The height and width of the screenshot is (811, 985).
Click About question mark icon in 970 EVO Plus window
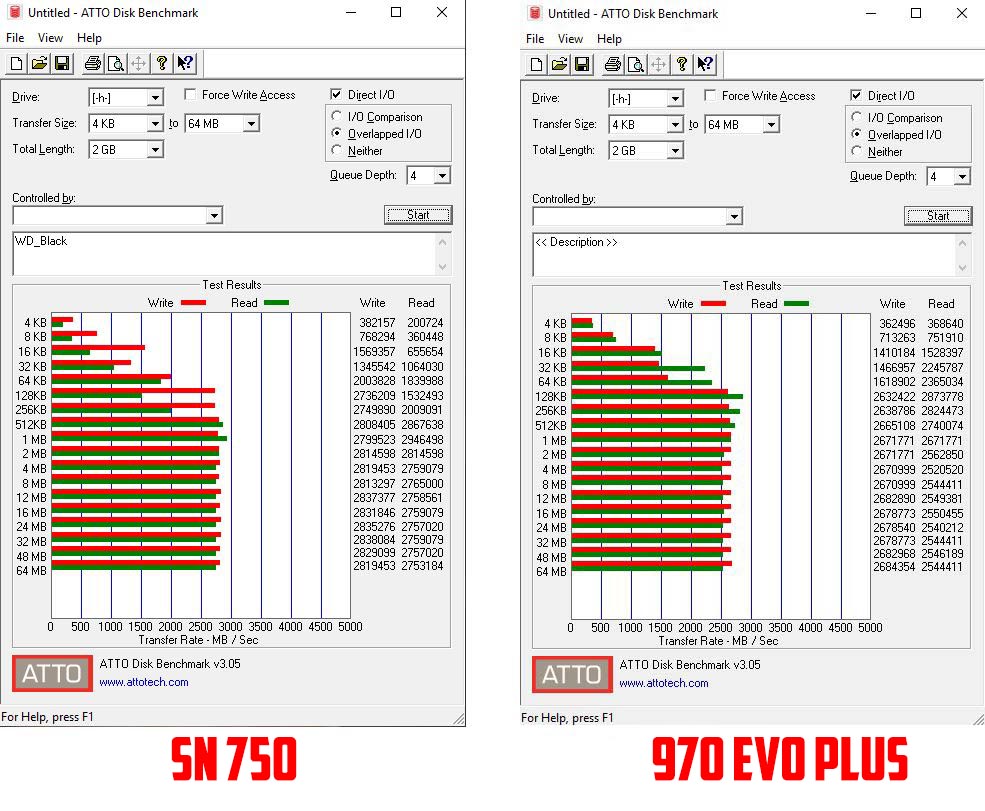pos(682,64)
